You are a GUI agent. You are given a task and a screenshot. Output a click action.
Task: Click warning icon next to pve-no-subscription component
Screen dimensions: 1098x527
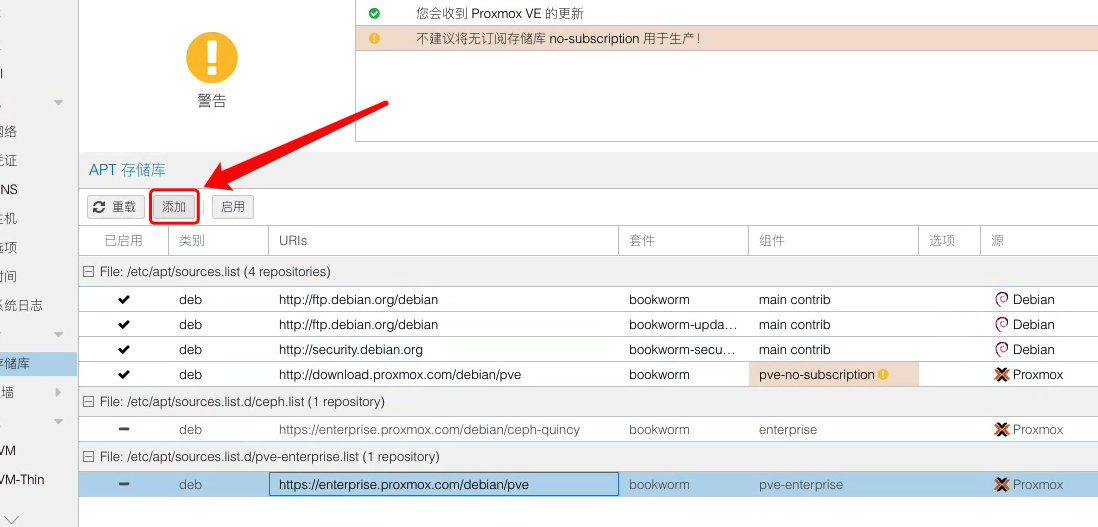tap(883, 374)
